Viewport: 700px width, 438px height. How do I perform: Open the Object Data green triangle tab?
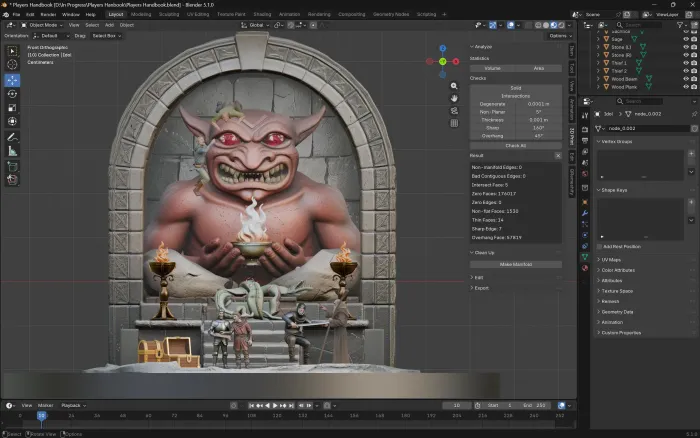pos(585,257)
